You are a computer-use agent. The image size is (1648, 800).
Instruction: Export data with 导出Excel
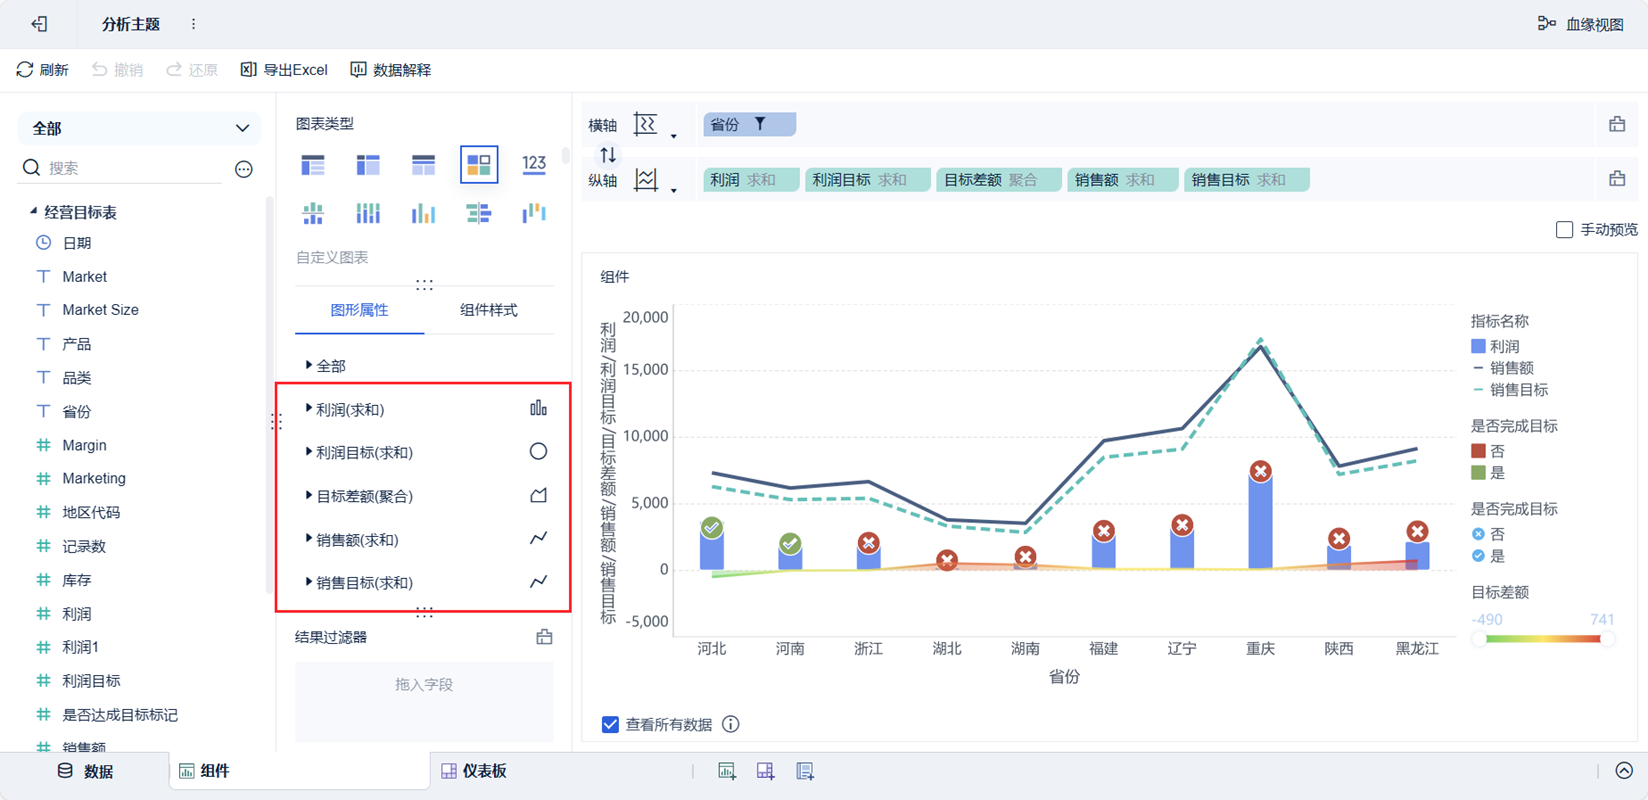pos(284,70)
